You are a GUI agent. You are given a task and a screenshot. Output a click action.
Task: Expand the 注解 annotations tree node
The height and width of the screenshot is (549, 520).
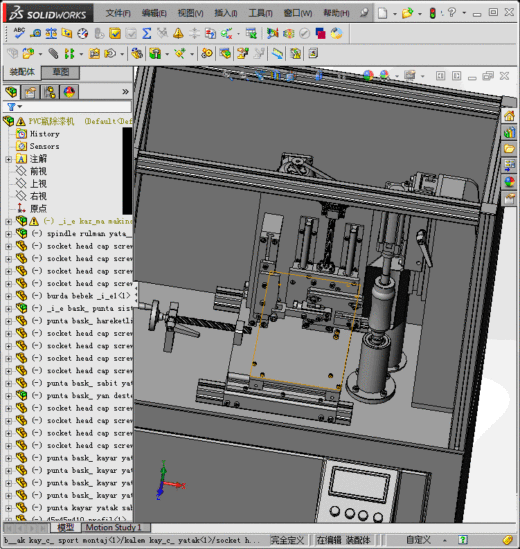pos(8,159)
